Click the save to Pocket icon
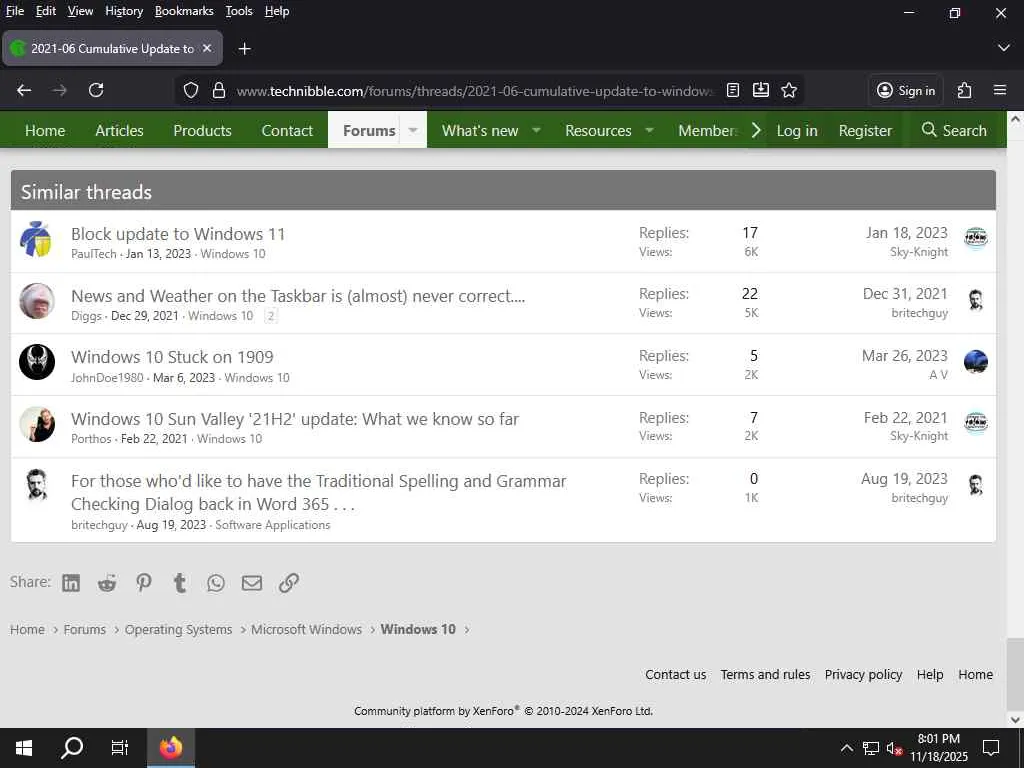The height and width of the screenshot is (768, 1024). [761, 90]
